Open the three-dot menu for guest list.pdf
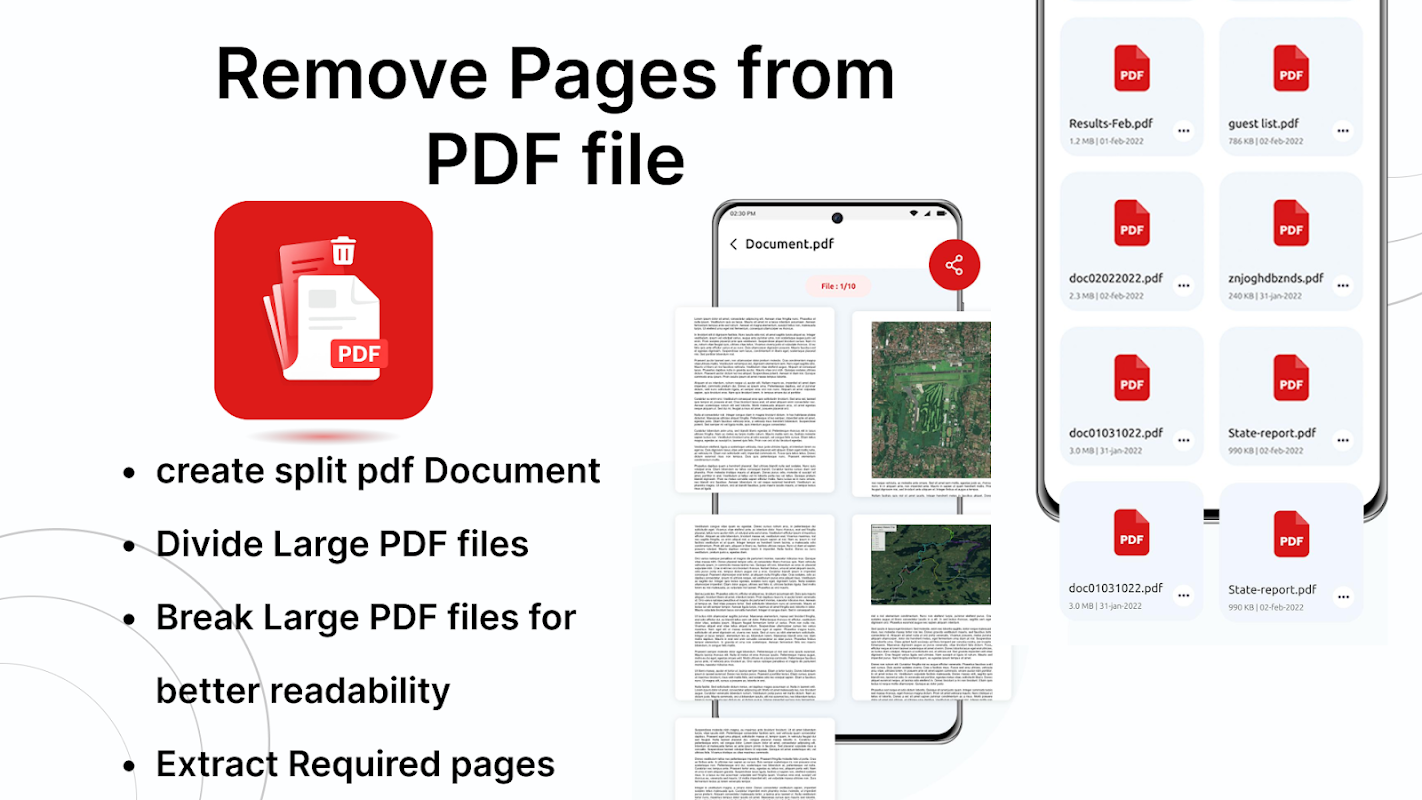The width and height of the screenshot is (1422, 800). [1343, 131]
